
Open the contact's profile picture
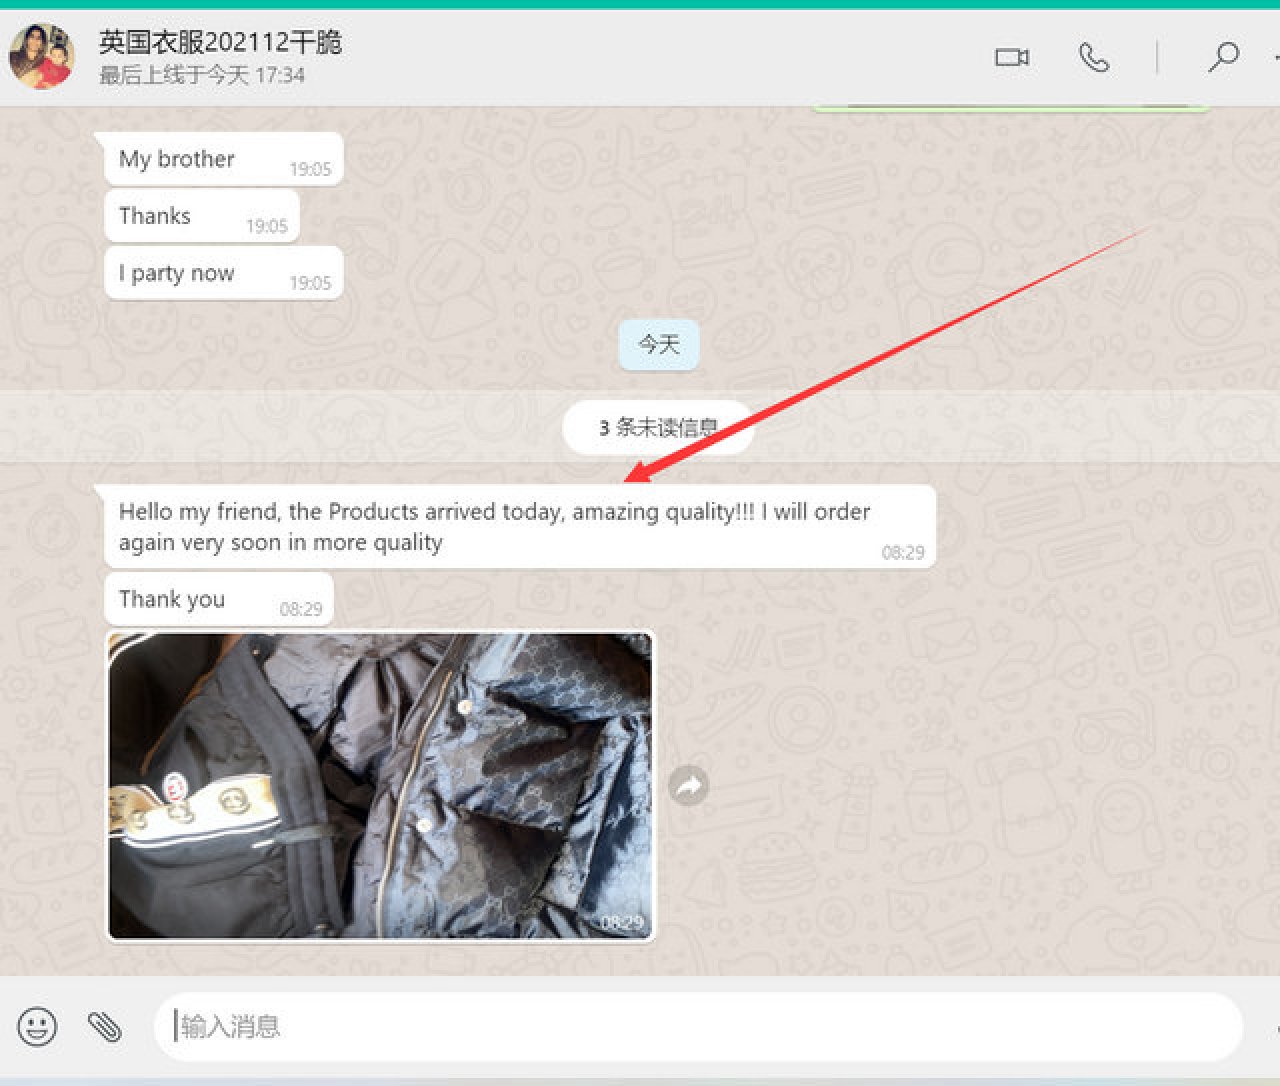41,56
